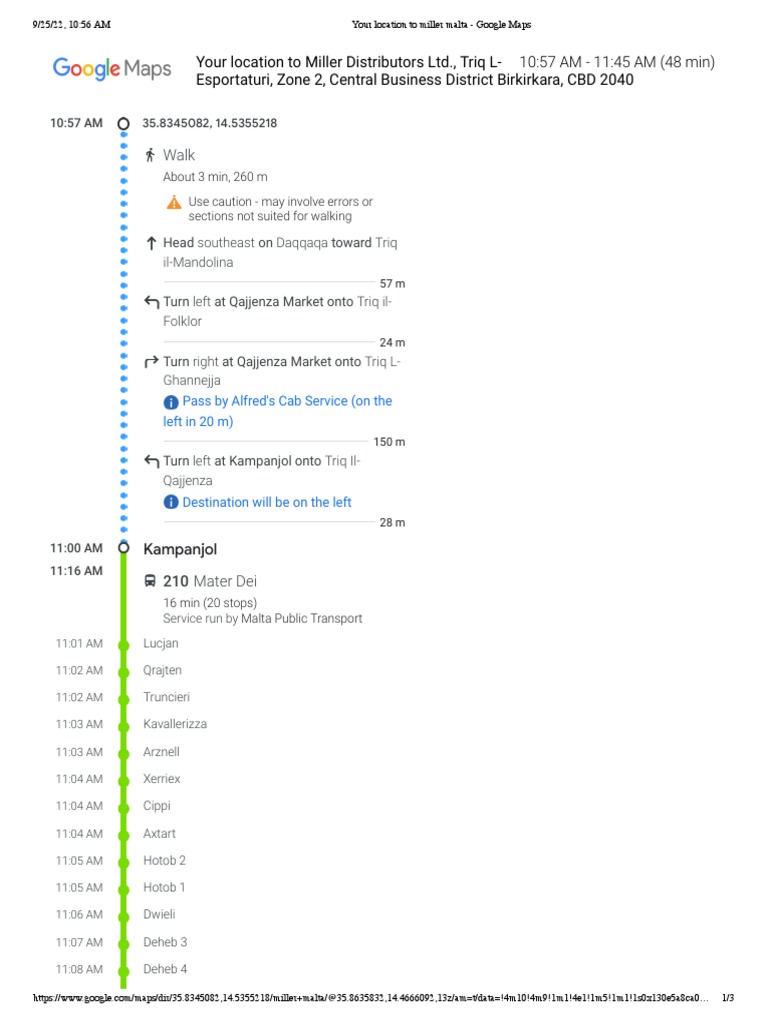
Task: Click info icon beside Destination on left
Action: click(171, 503)
